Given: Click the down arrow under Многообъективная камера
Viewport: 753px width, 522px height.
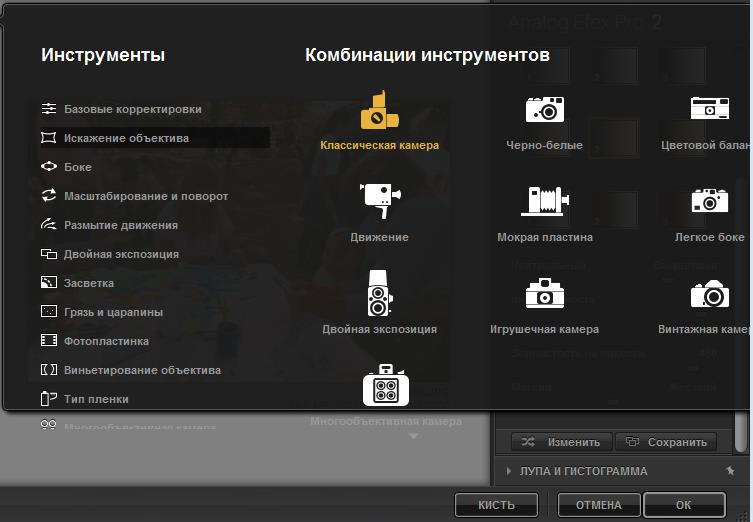Looking at the screenshot, I should click(x=413, y=436).
